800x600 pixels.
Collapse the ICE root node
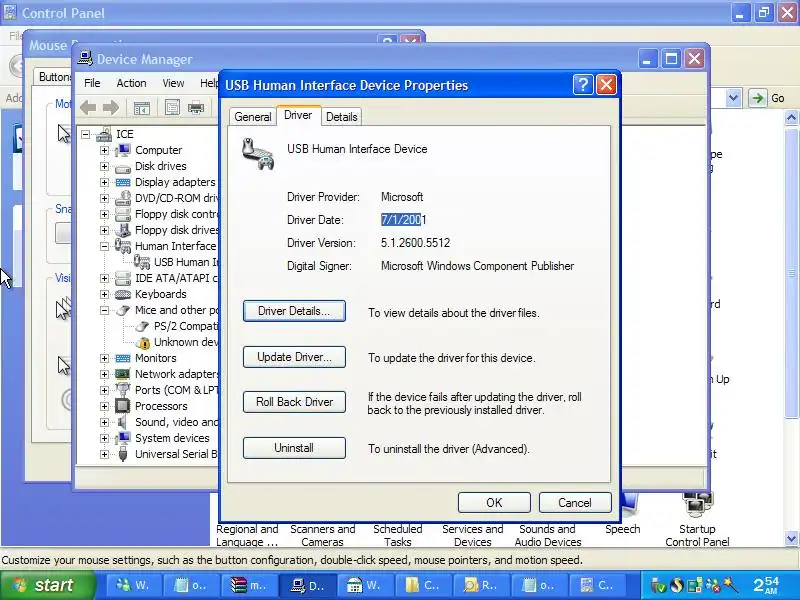point(86,134)
